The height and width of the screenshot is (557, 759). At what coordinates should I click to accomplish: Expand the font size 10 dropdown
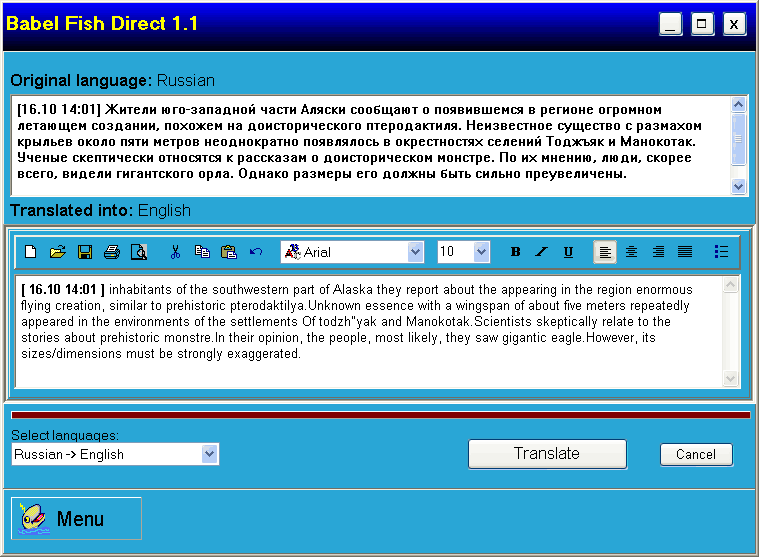pyautogui.click(x=481, y=252)
